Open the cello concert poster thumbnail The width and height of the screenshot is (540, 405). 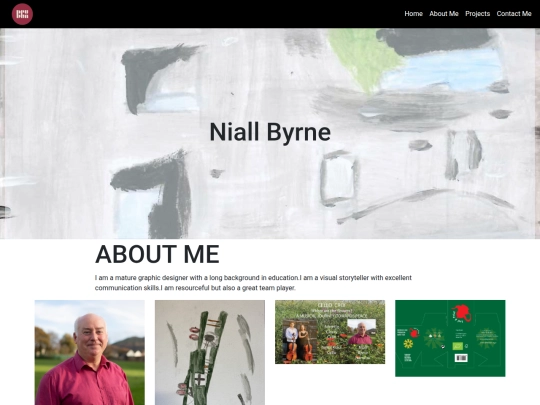[x=330, y=332]
